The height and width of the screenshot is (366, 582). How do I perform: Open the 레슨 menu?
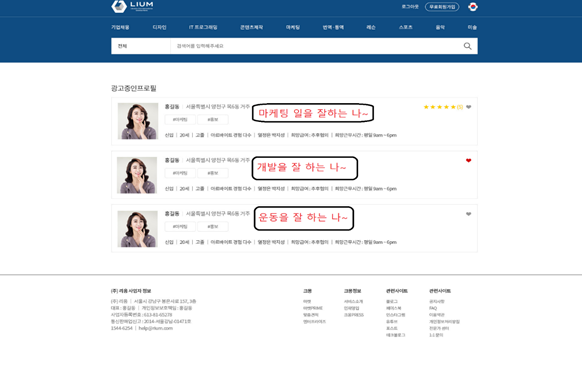click(371, 27)
